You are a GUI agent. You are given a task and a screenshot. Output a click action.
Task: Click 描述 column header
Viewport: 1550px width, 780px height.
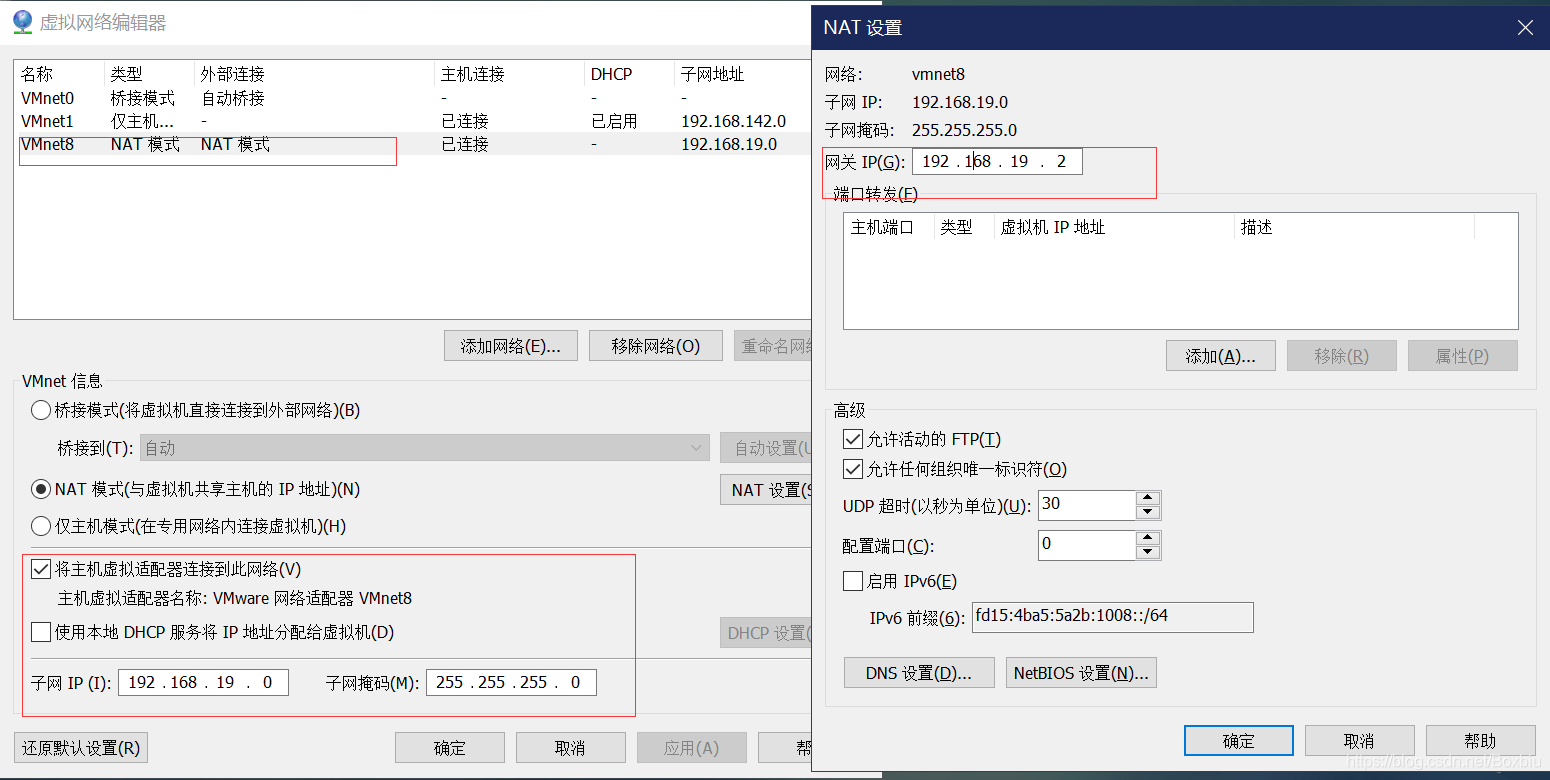[1354, 227]
